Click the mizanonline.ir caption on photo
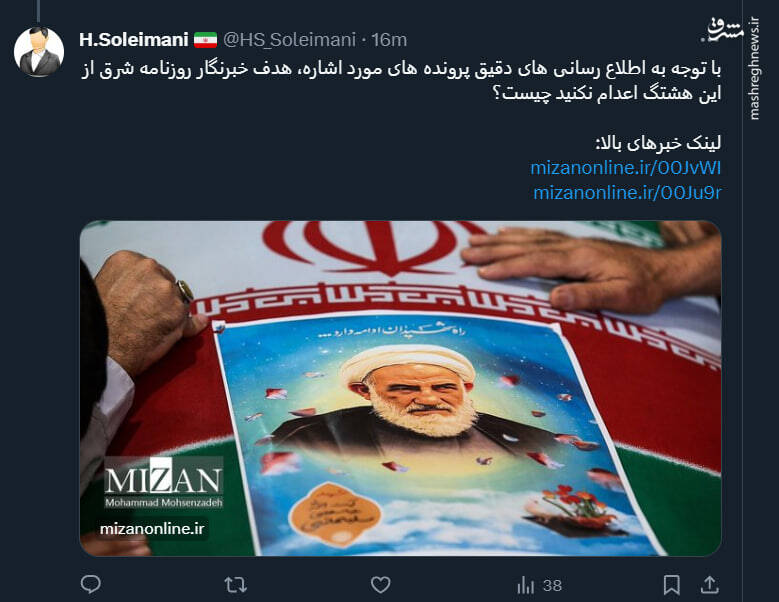Screen dimensions: 779x602 tap(152, 529)
